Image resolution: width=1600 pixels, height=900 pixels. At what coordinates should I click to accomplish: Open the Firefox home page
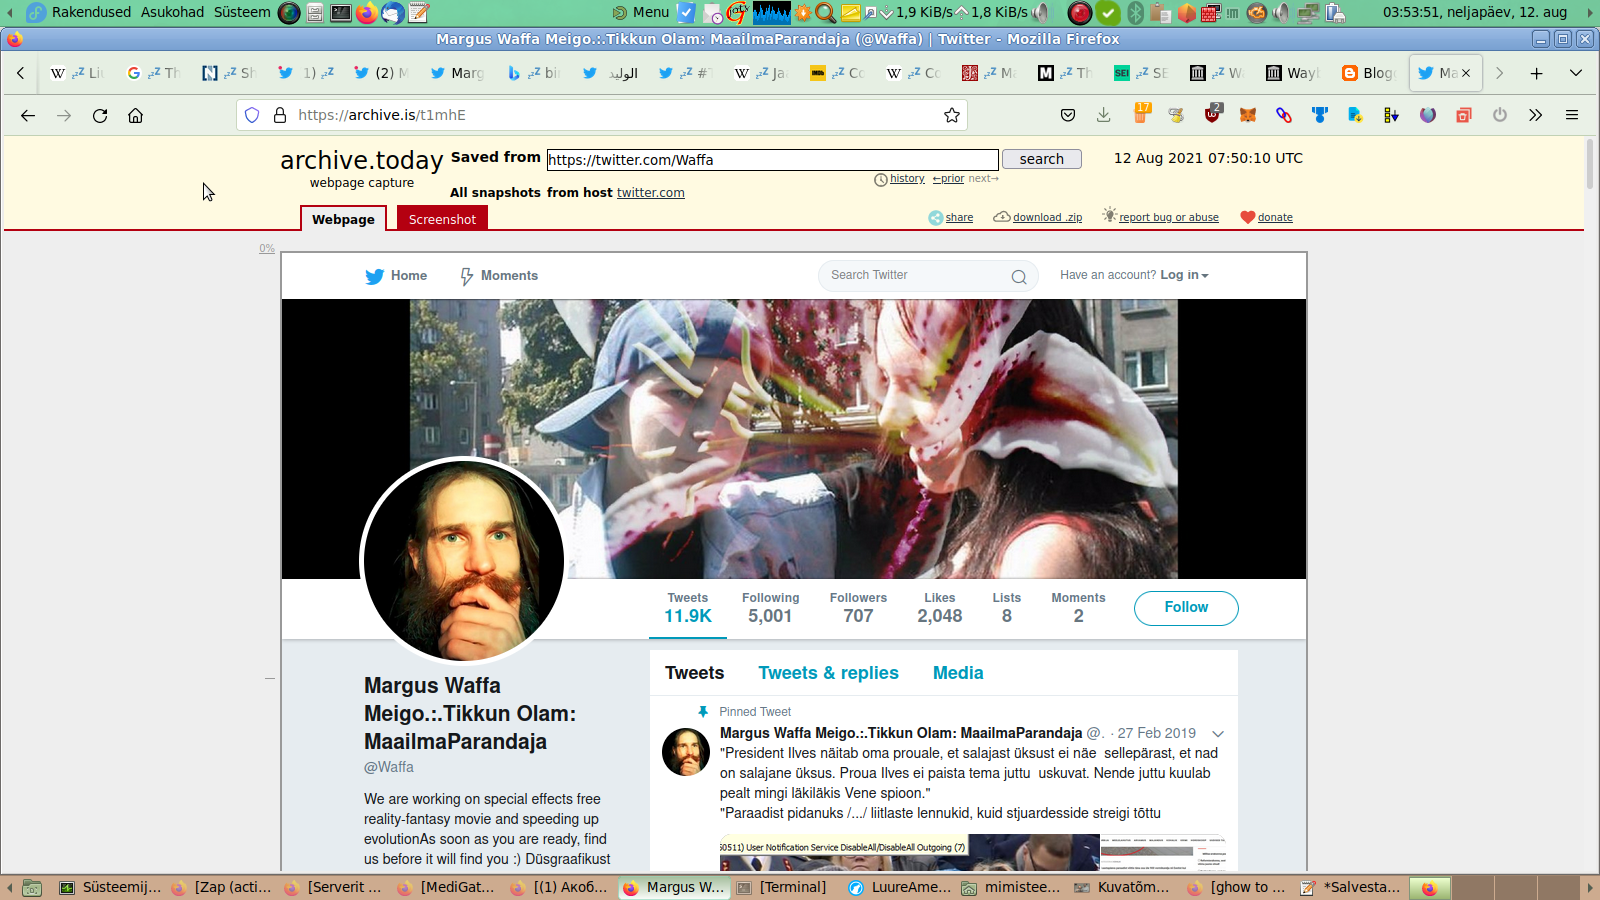point(136,115)
